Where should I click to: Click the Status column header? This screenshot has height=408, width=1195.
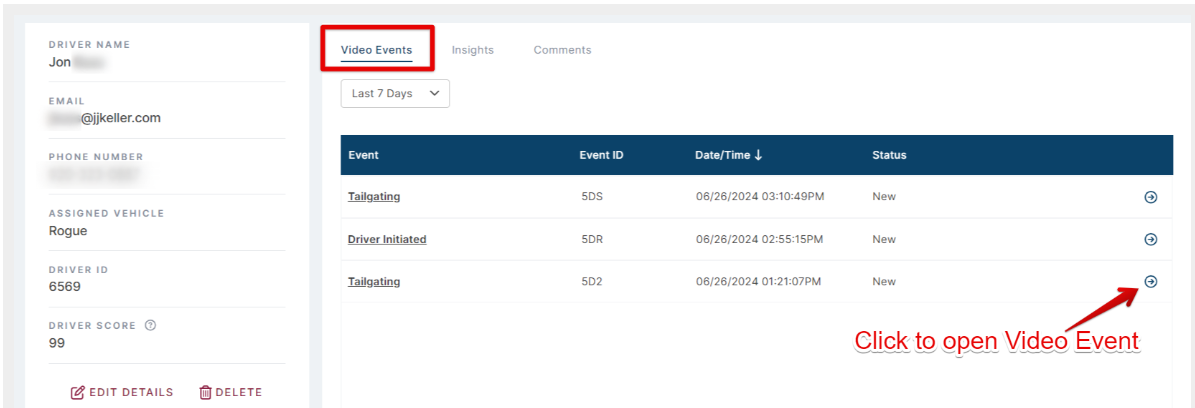pyautogui.click(x=889, y=155)
